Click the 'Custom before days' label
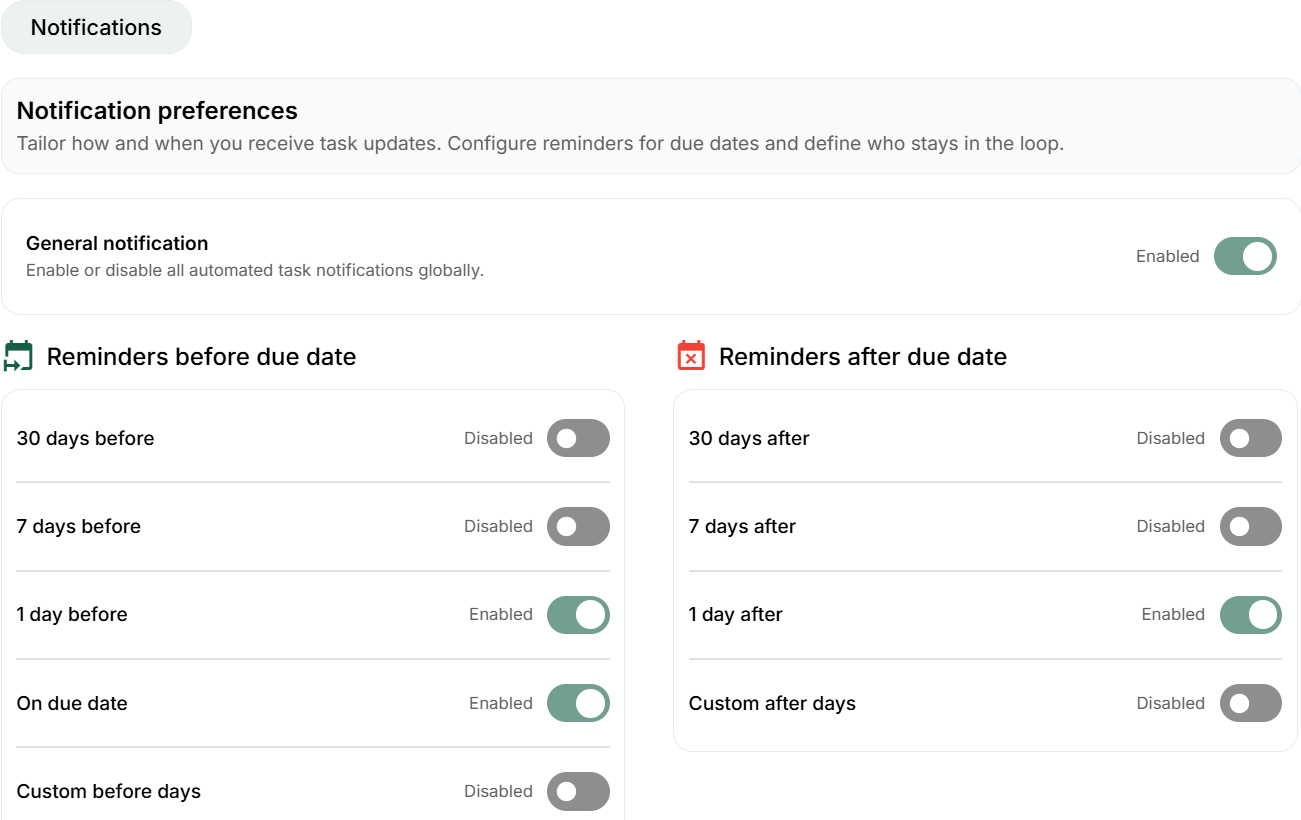Image resolution: width=1301 pixels, height=820 pixels. point(109,791)
